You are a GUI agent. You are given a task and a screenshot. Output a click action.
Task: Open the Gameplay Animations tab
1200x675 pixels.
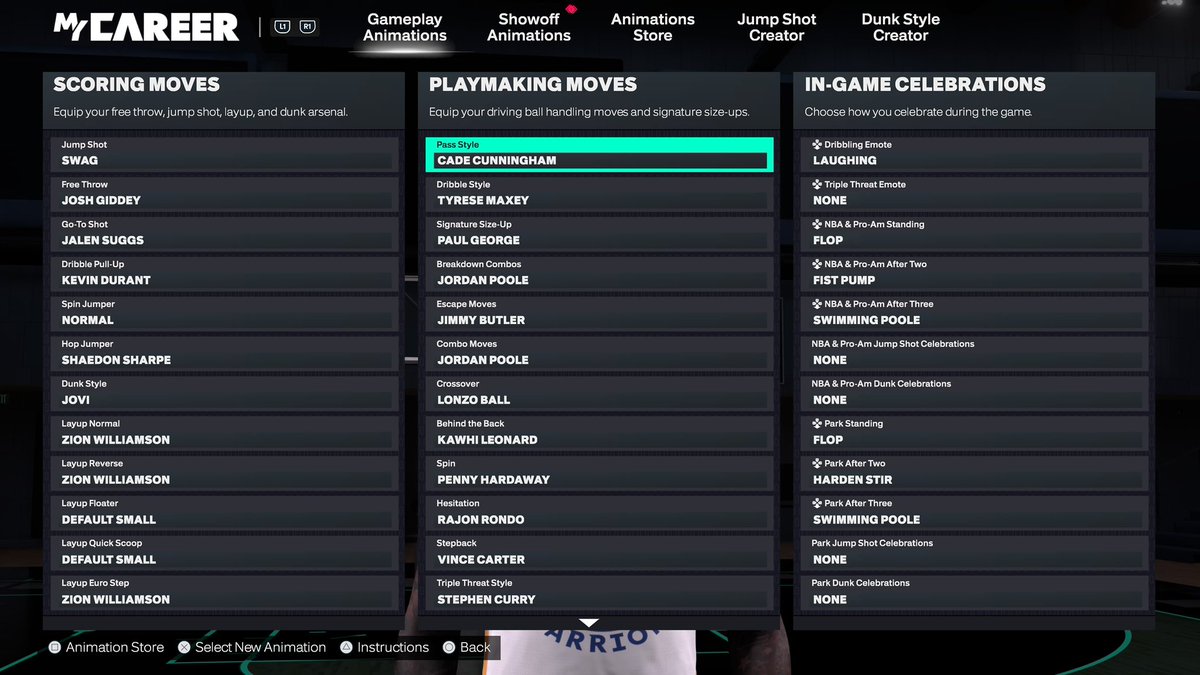[x=405, y=27]
